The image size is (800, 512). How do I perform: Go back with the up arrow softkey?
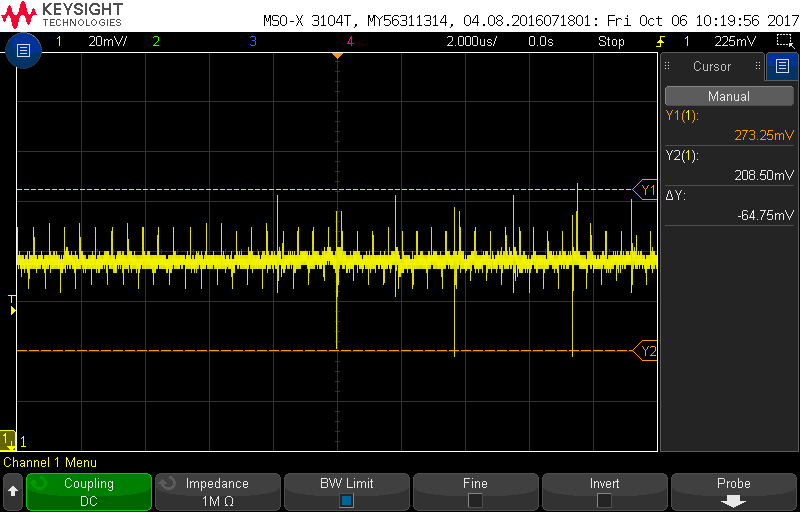(x=13, y=492)
